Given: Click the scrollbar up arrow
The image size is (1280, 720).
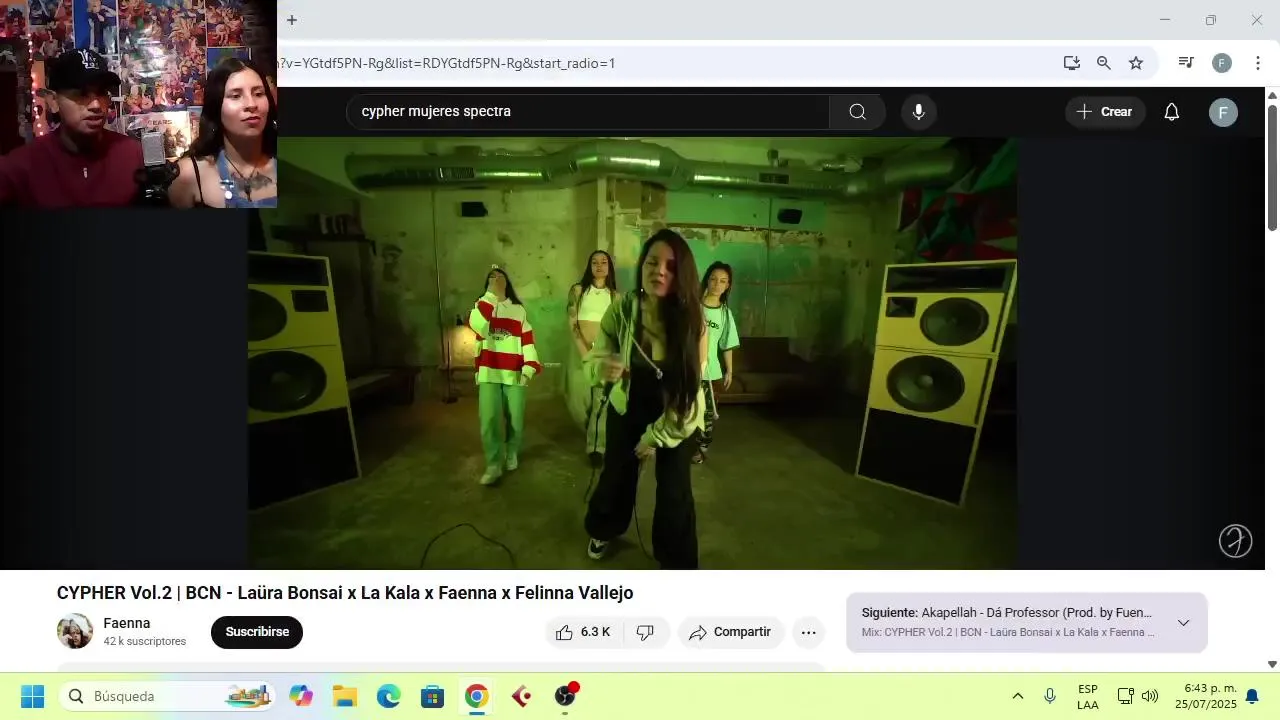Looking at the screenshot, I should pos(1272,95).
